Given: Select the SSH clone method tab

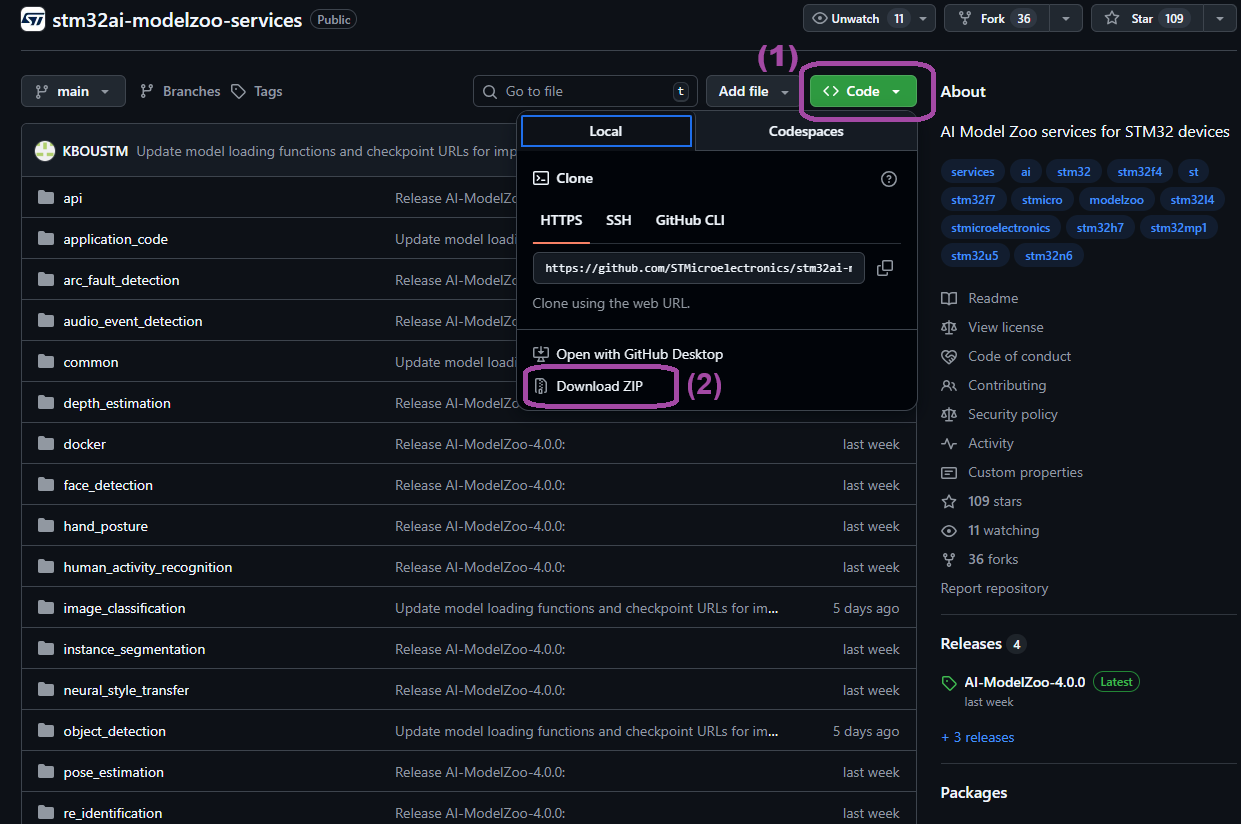Looking at the screenshot, I should pos(619,220).
